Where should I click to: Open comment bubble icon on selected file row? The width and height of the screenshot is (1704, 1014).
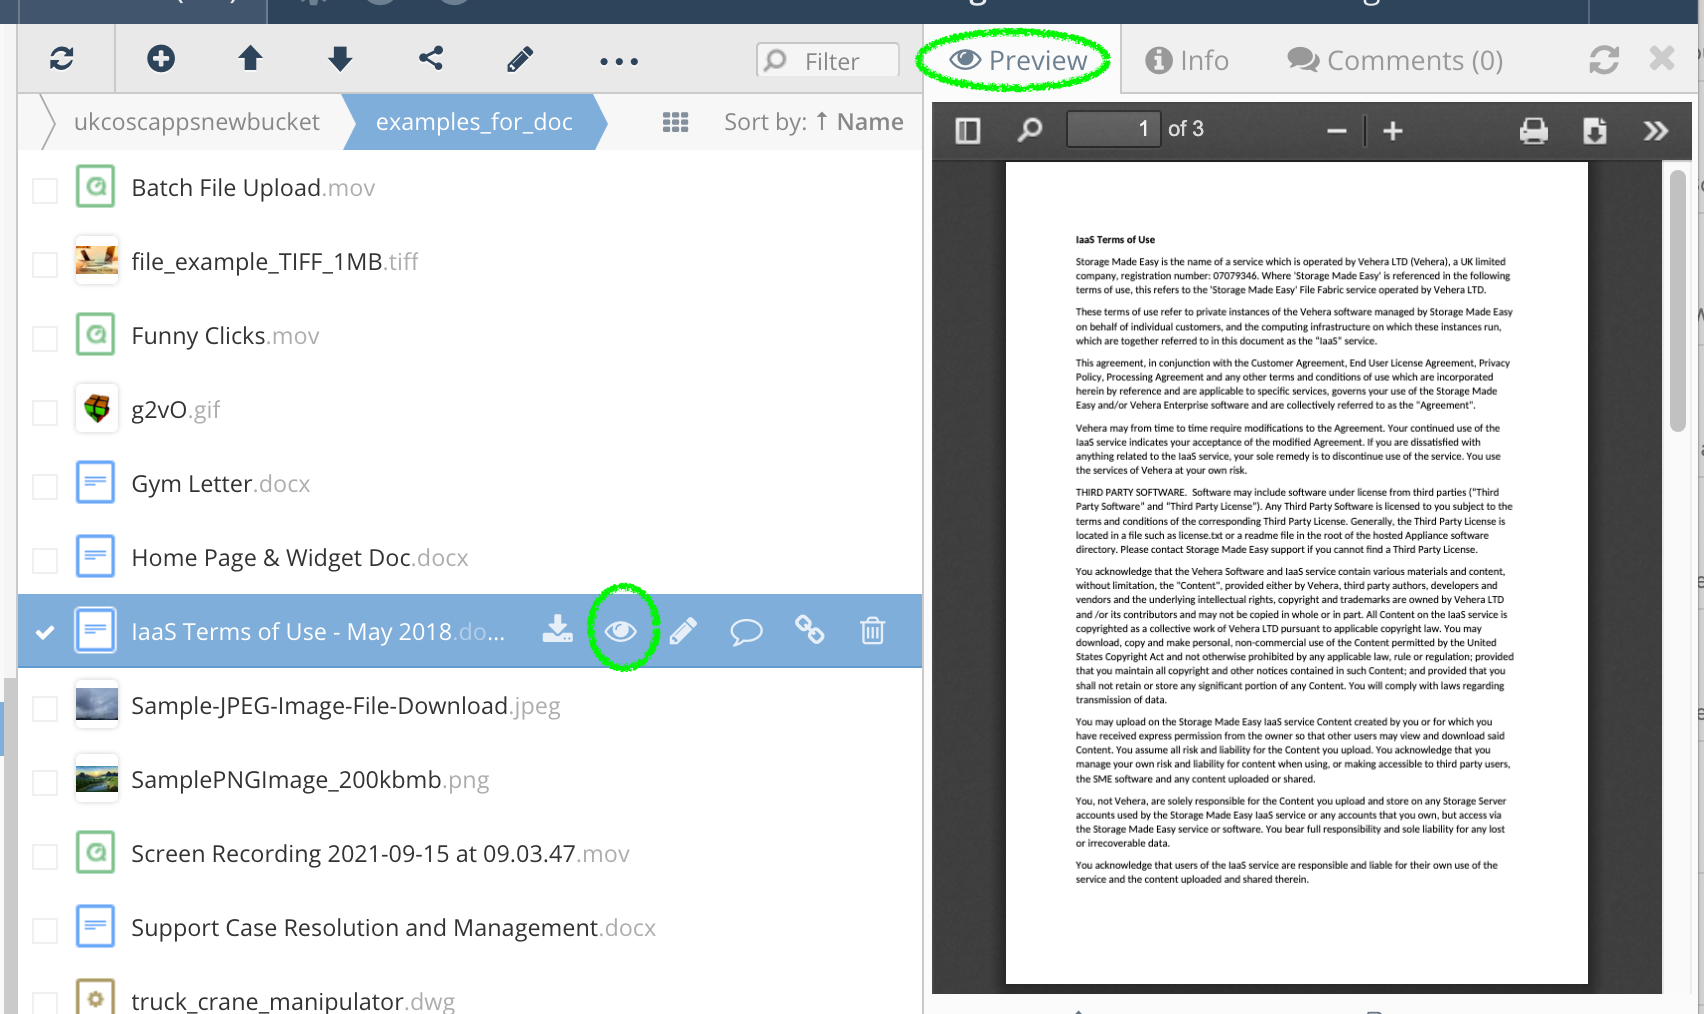point(746,631)
